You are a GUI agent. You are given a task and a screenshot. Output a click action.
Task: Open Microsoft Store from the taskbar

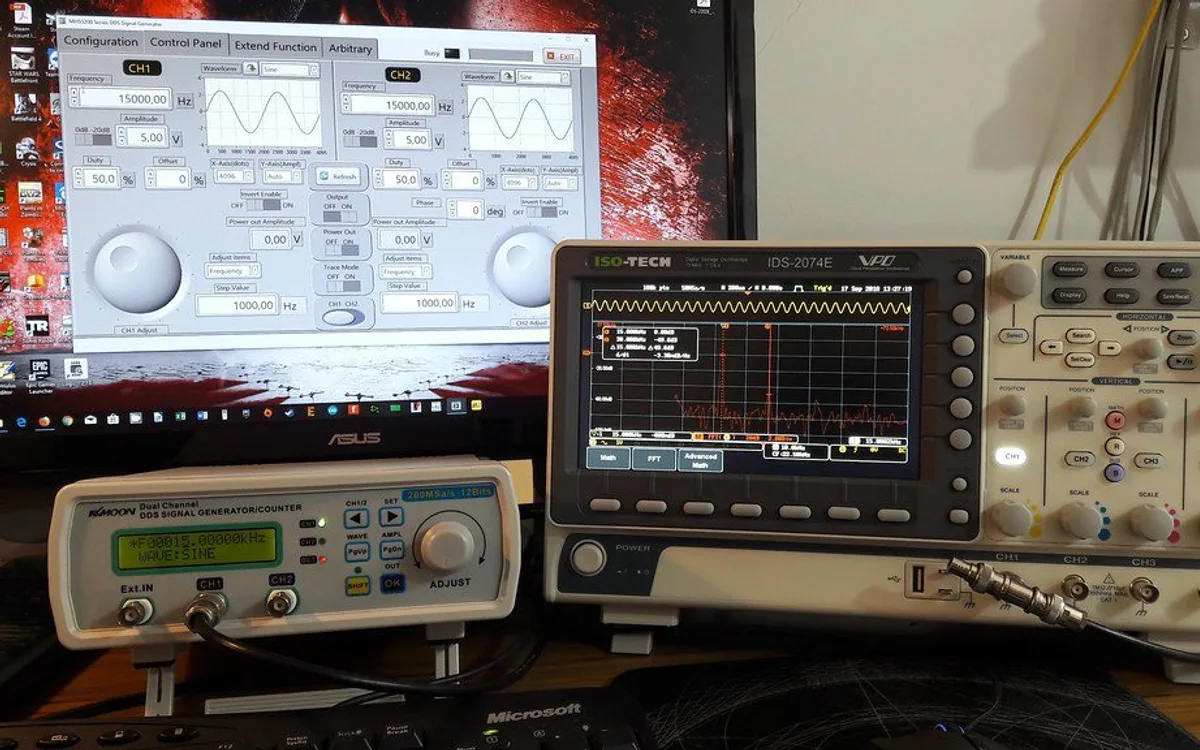113,419
